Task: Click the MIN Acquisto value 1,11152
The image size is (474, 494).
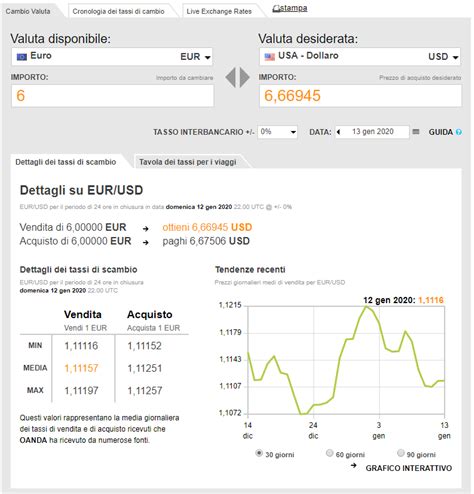Action: 145,346
